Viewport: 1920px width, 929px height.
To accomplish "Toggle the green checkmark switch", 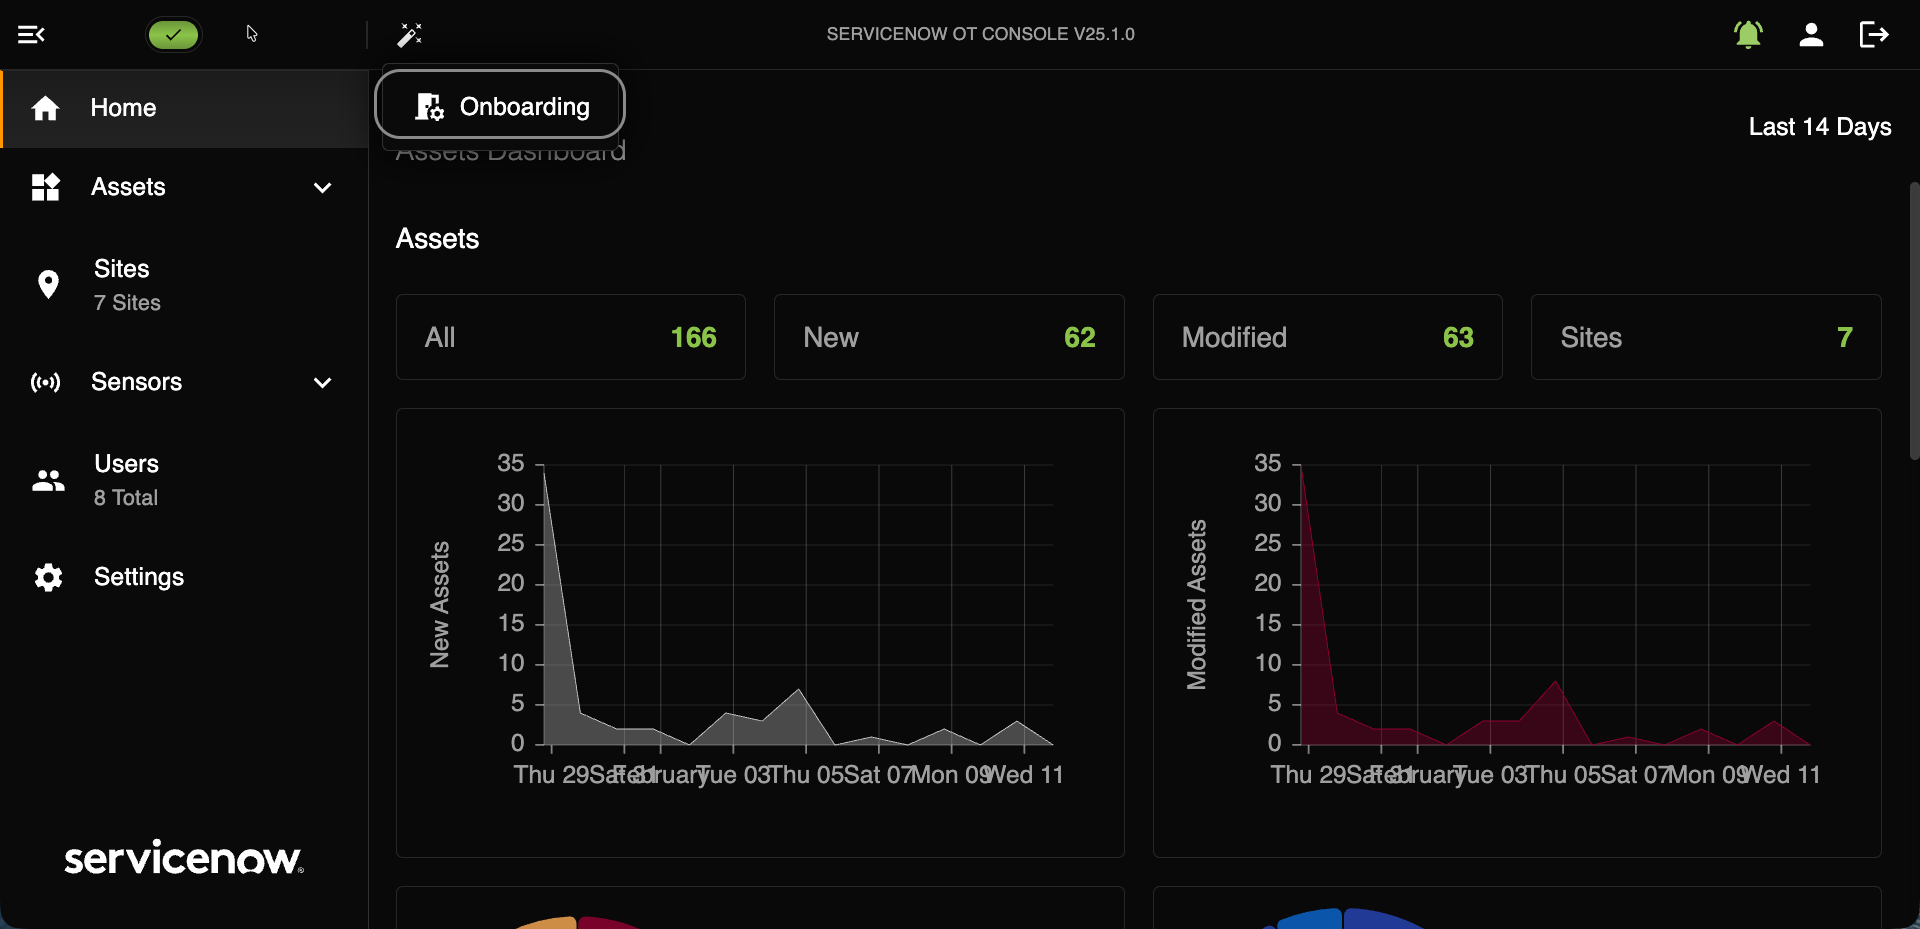I will click(174, 35).
